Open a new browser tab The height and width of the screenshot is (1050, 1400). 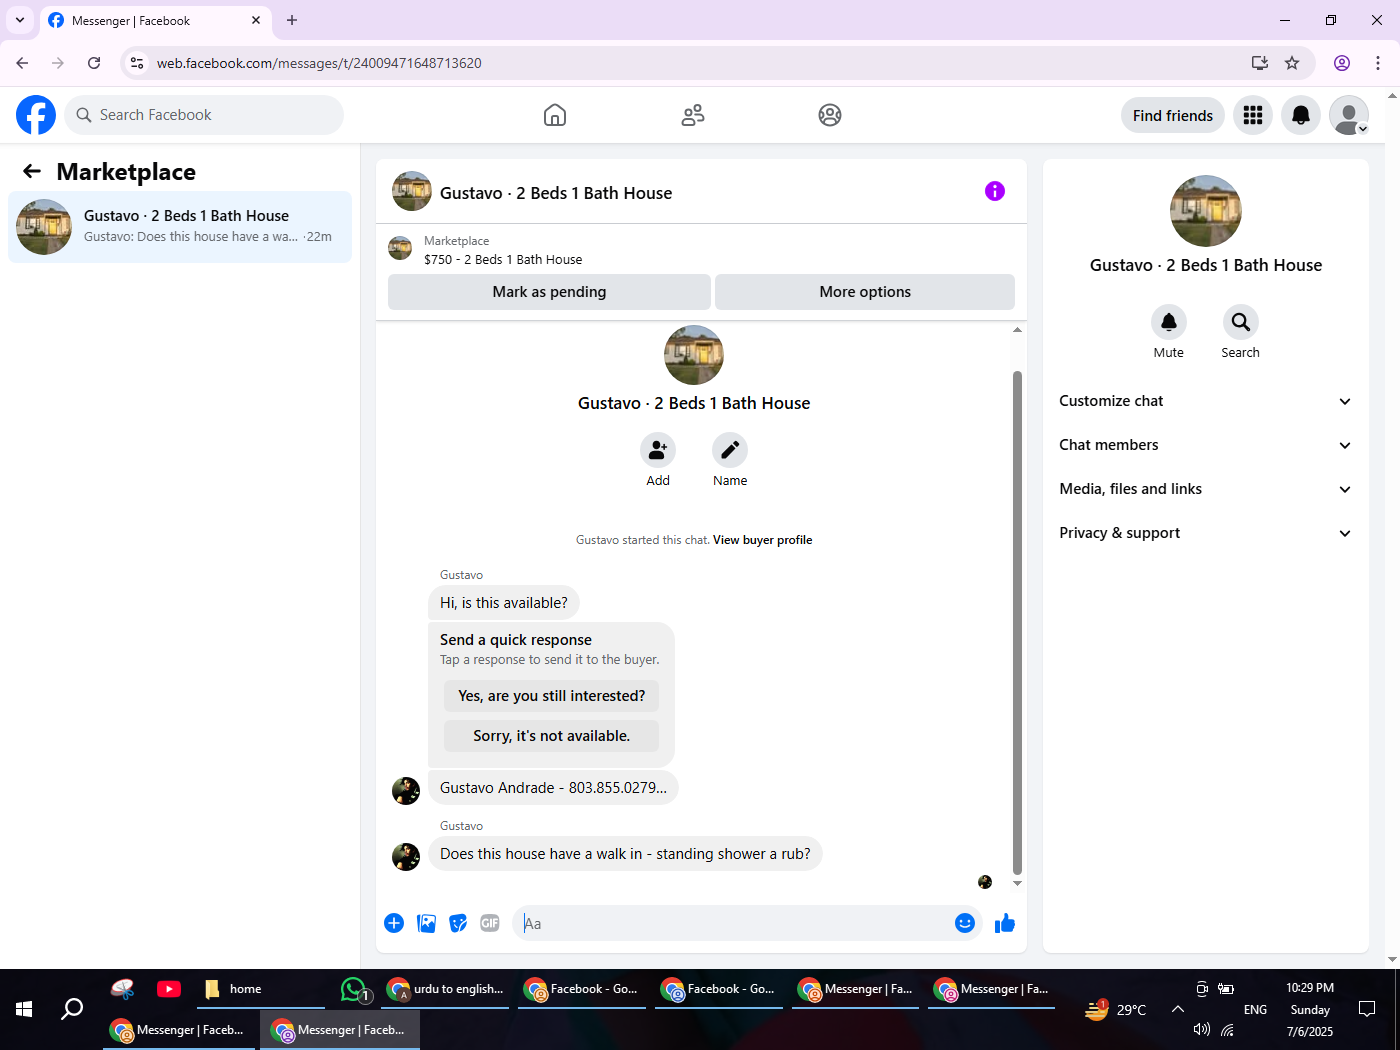292,20
